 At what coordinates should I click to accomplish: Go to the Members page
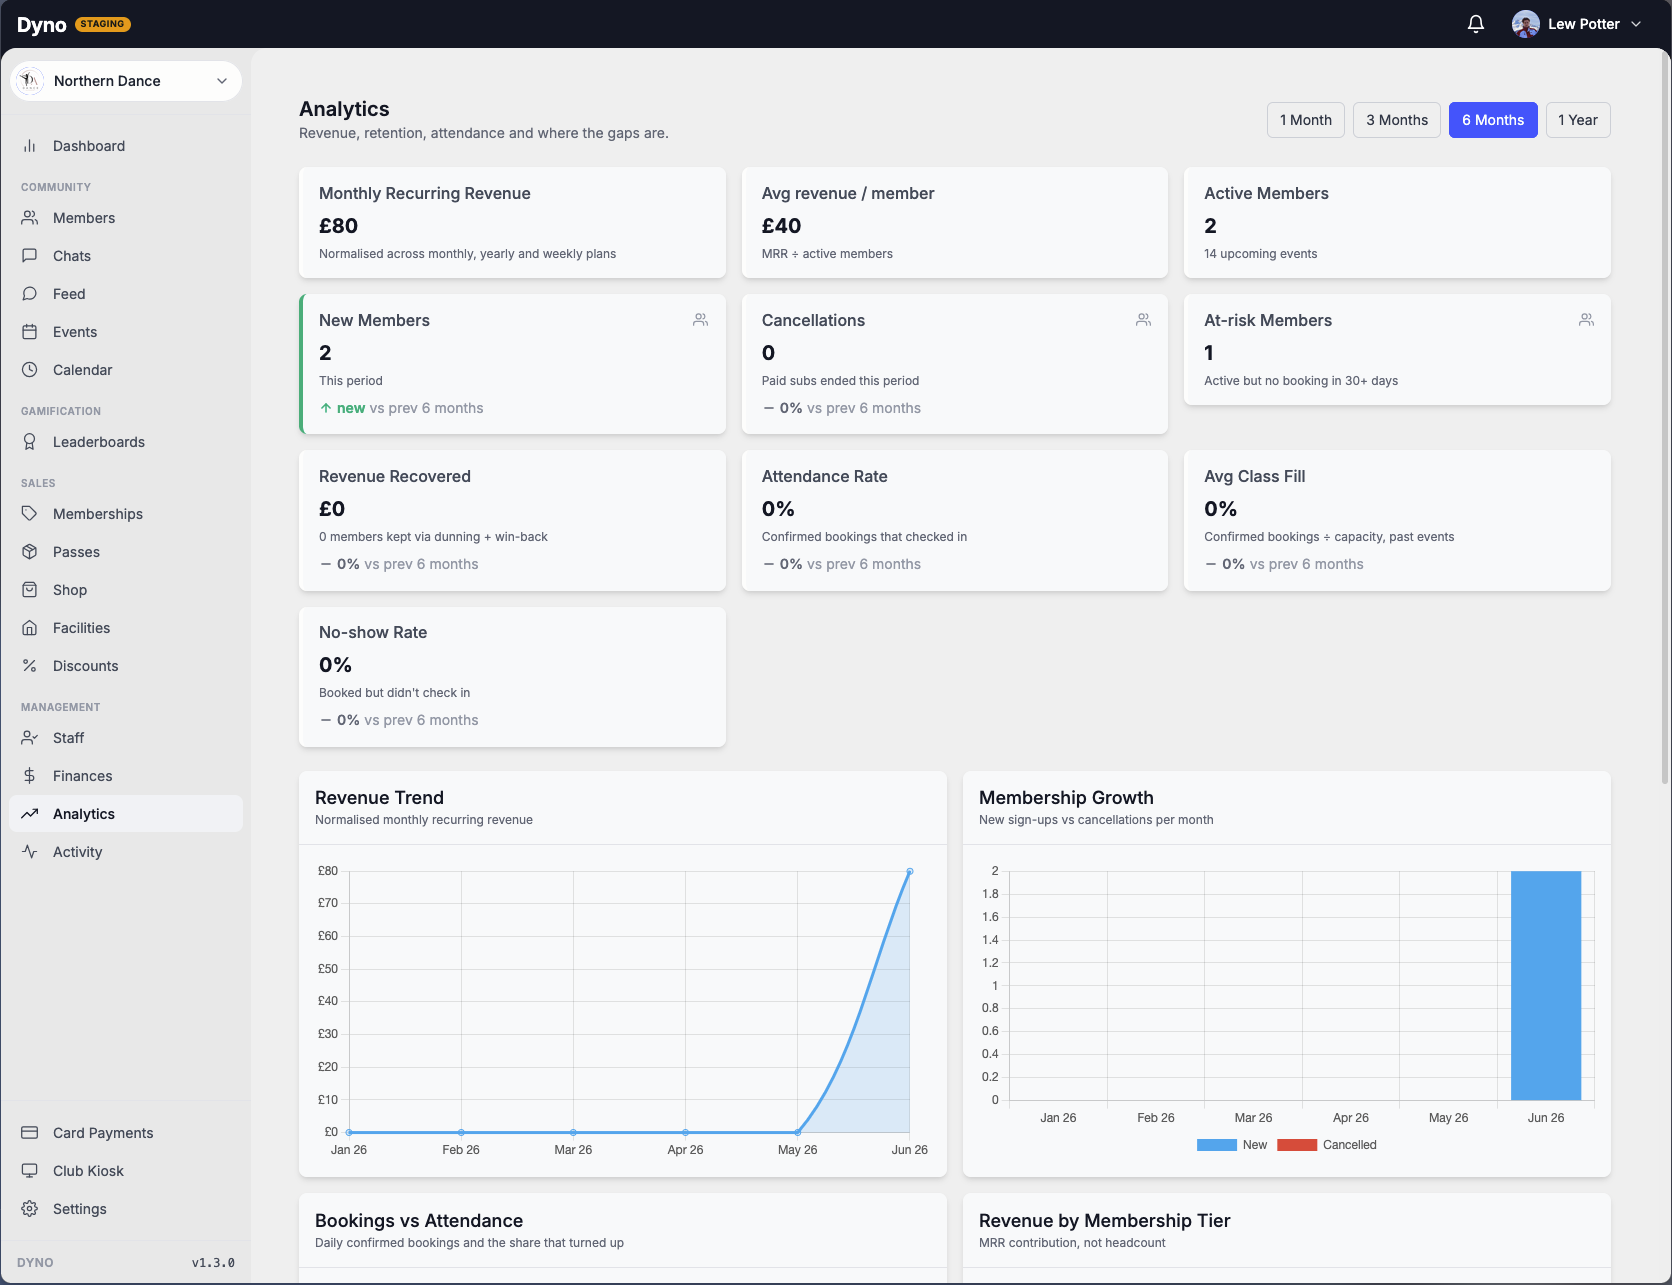126,218
